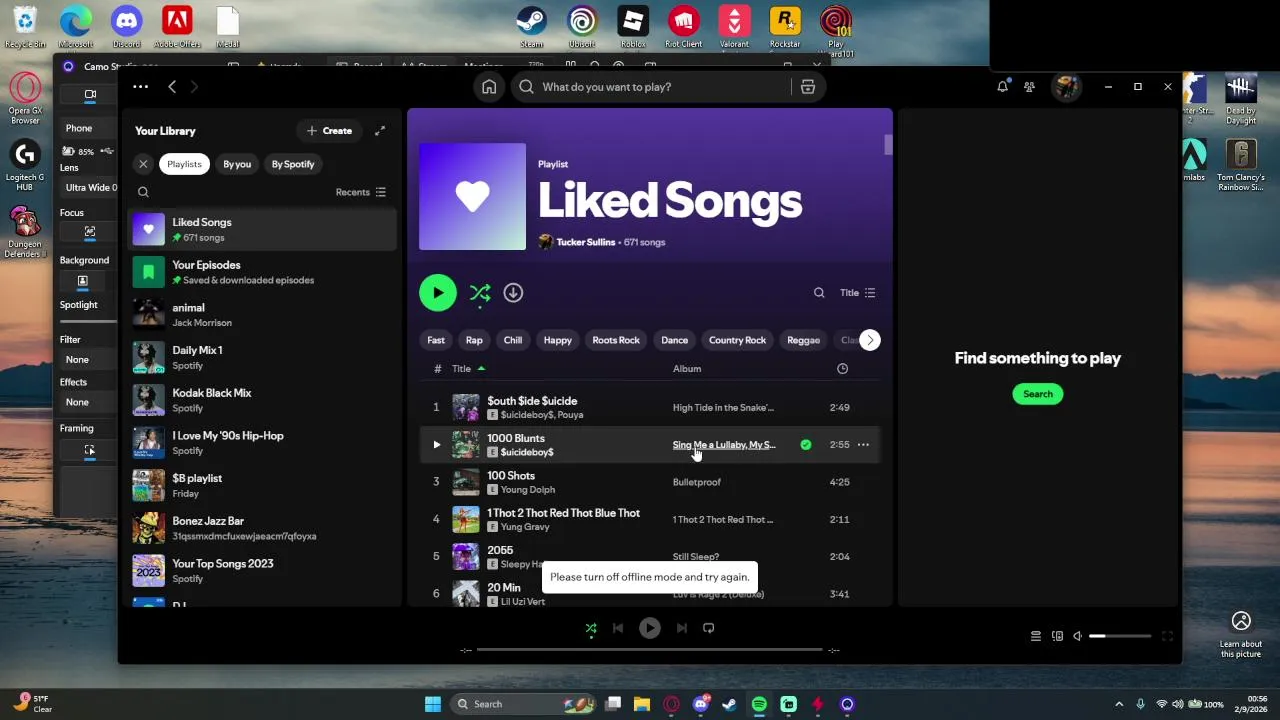Open File Explorer from the taskbar

tap(642, 704)
